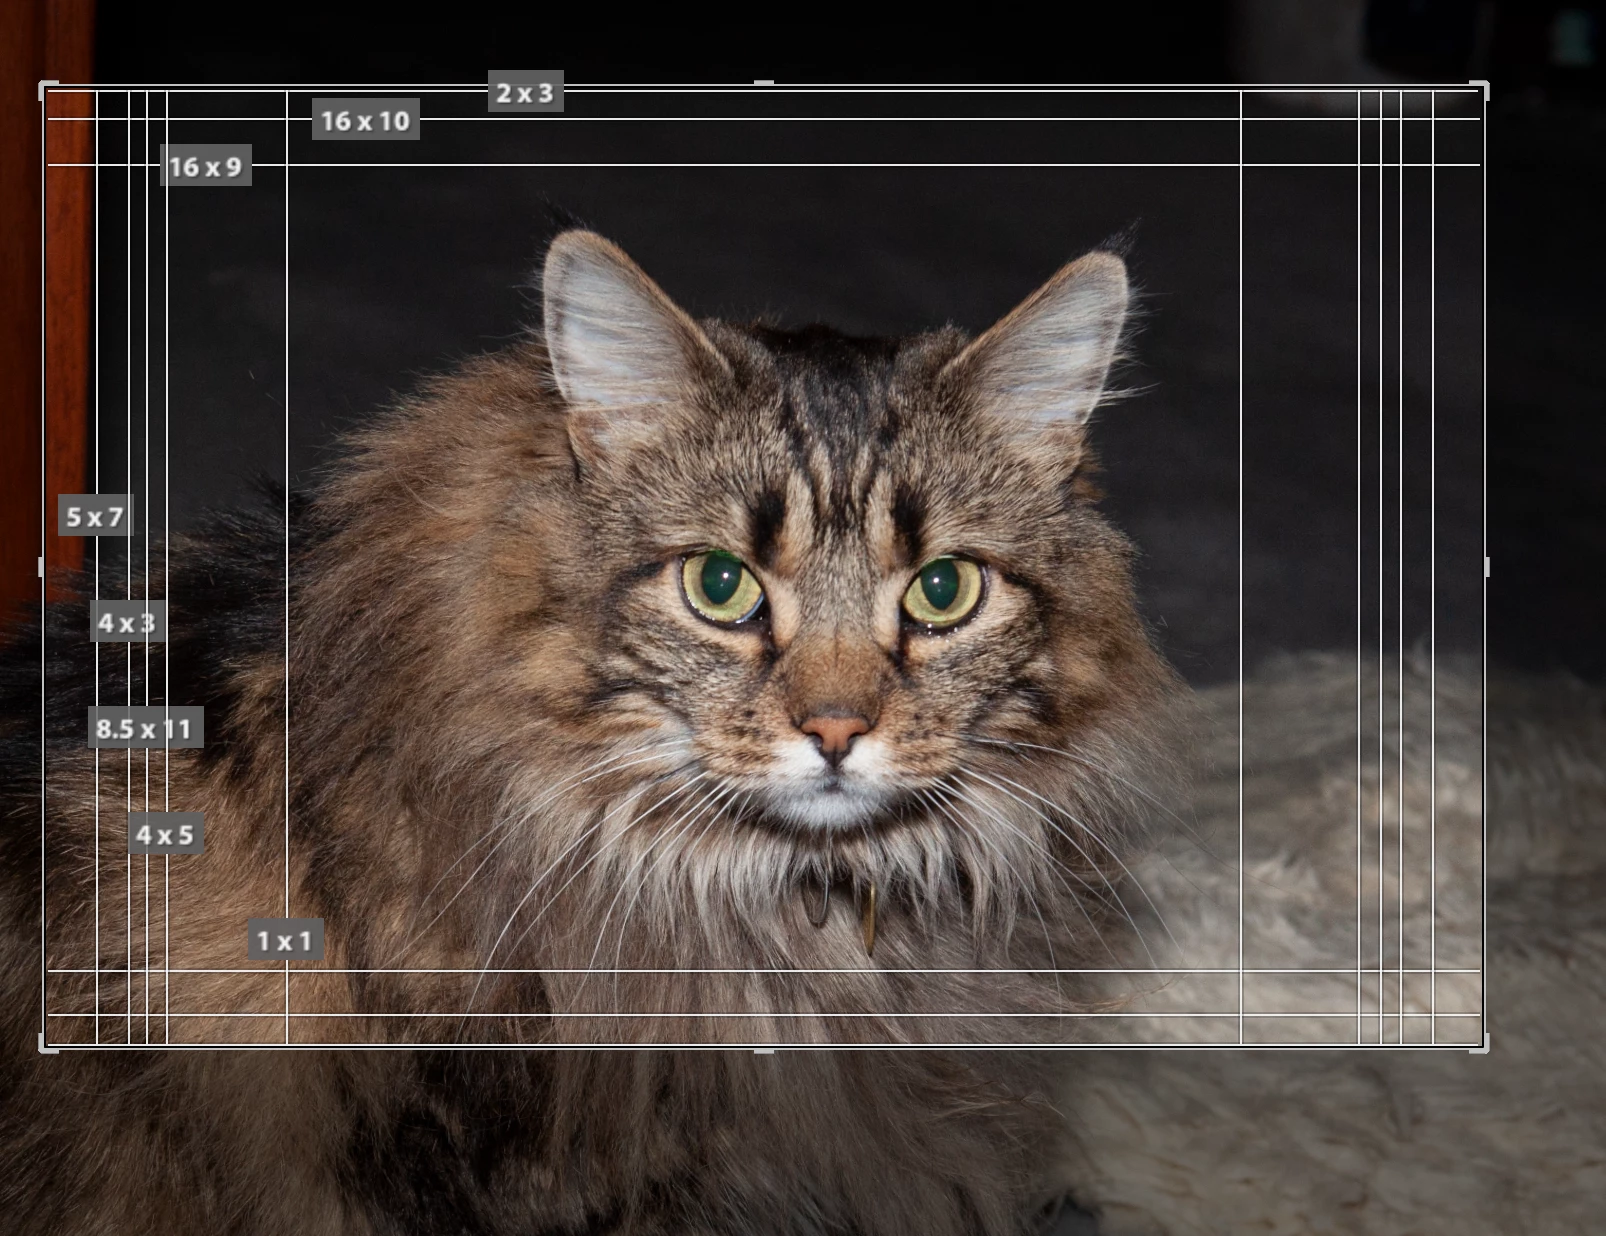The height and width of the screenshot is (1236, 1606).
Task: Click the 16 x 10 aspect ratio label
Action: (x=365, y=120)
